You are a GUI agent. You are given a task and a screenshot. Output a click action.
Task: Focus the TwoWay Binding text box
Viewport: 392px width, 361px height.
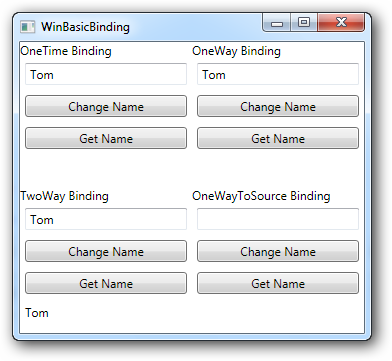[106, 219]
